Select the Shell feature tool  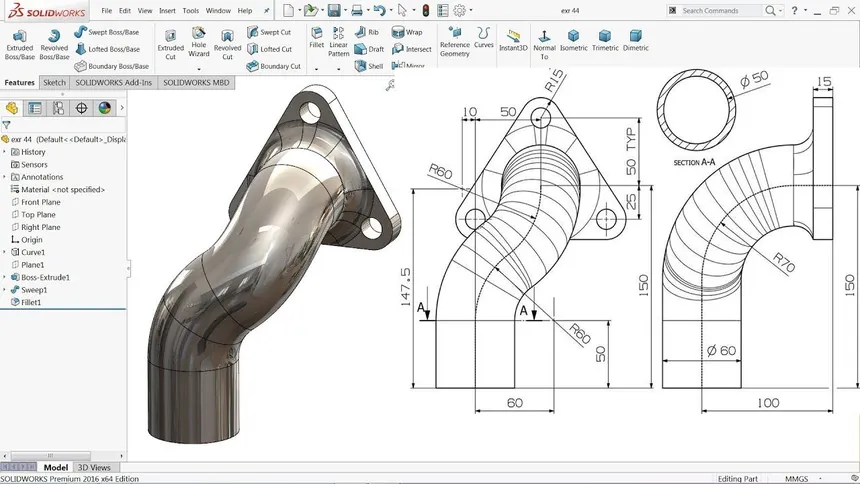368,66
